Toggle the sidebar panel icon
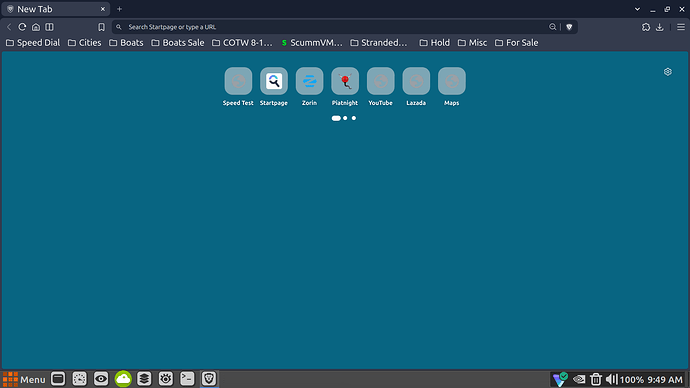This screenshot has height=388, width=690. click(x=49, y=27)
